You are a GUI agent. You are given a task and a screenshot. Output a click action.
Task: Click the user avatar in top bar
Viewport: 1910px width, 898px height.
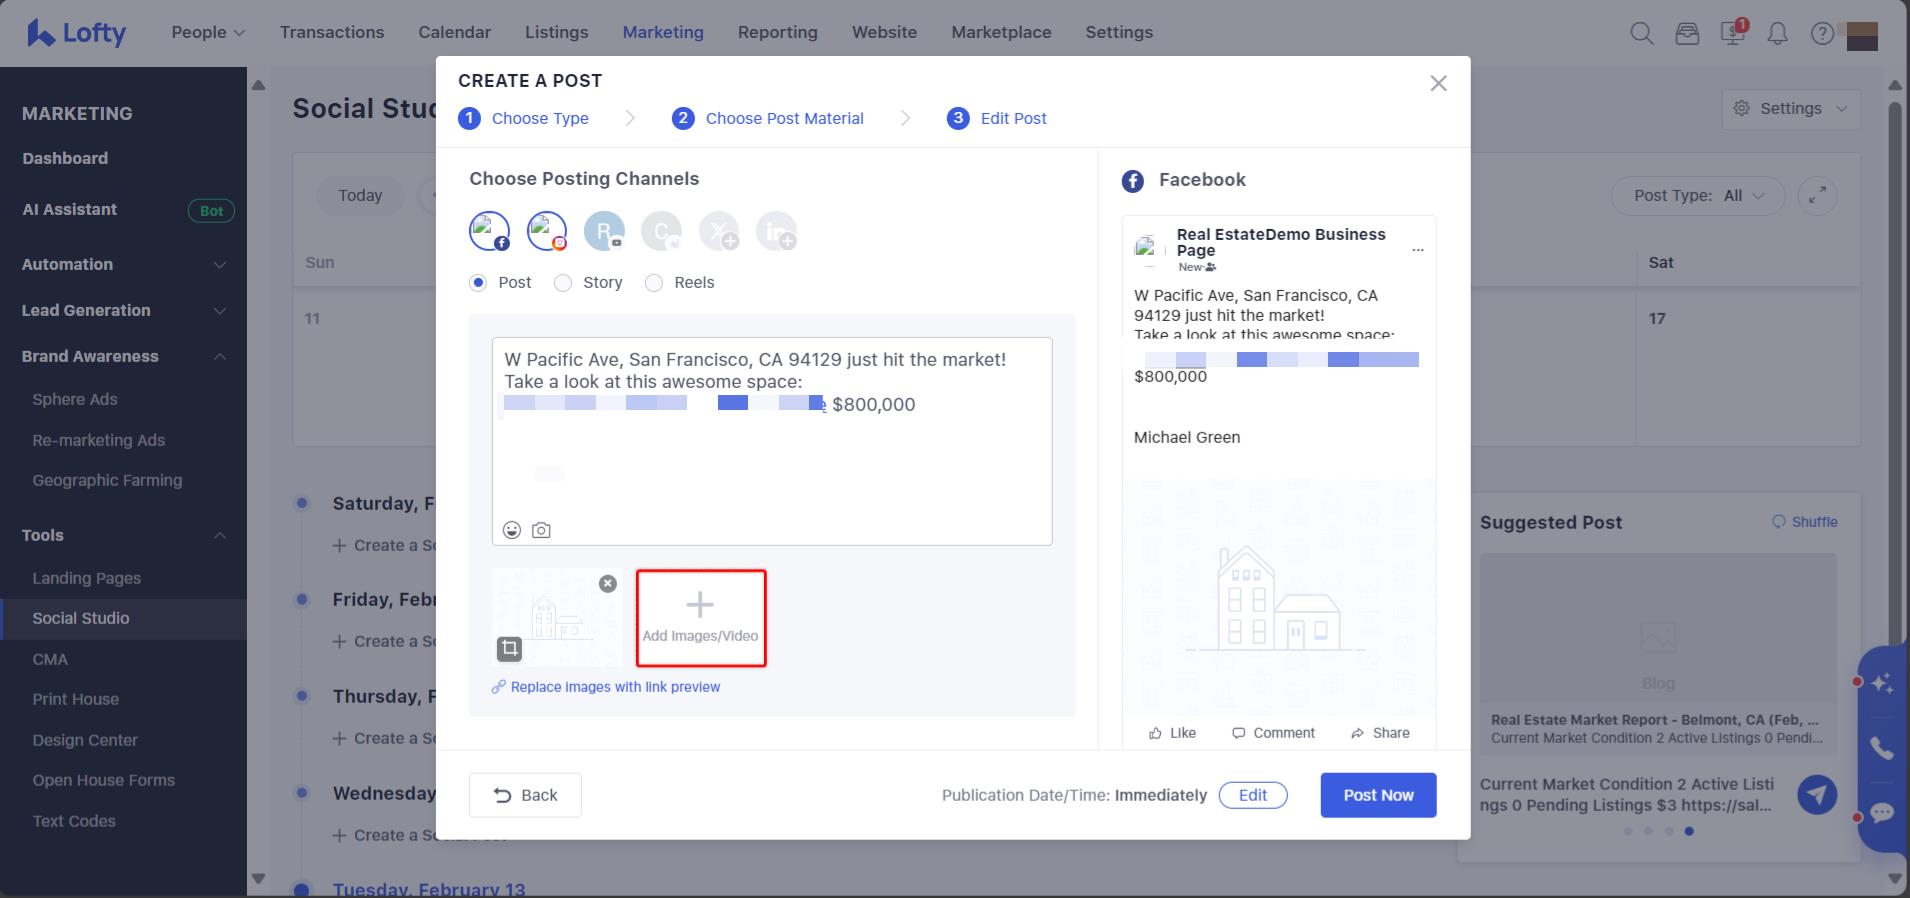click(1862, 35)
